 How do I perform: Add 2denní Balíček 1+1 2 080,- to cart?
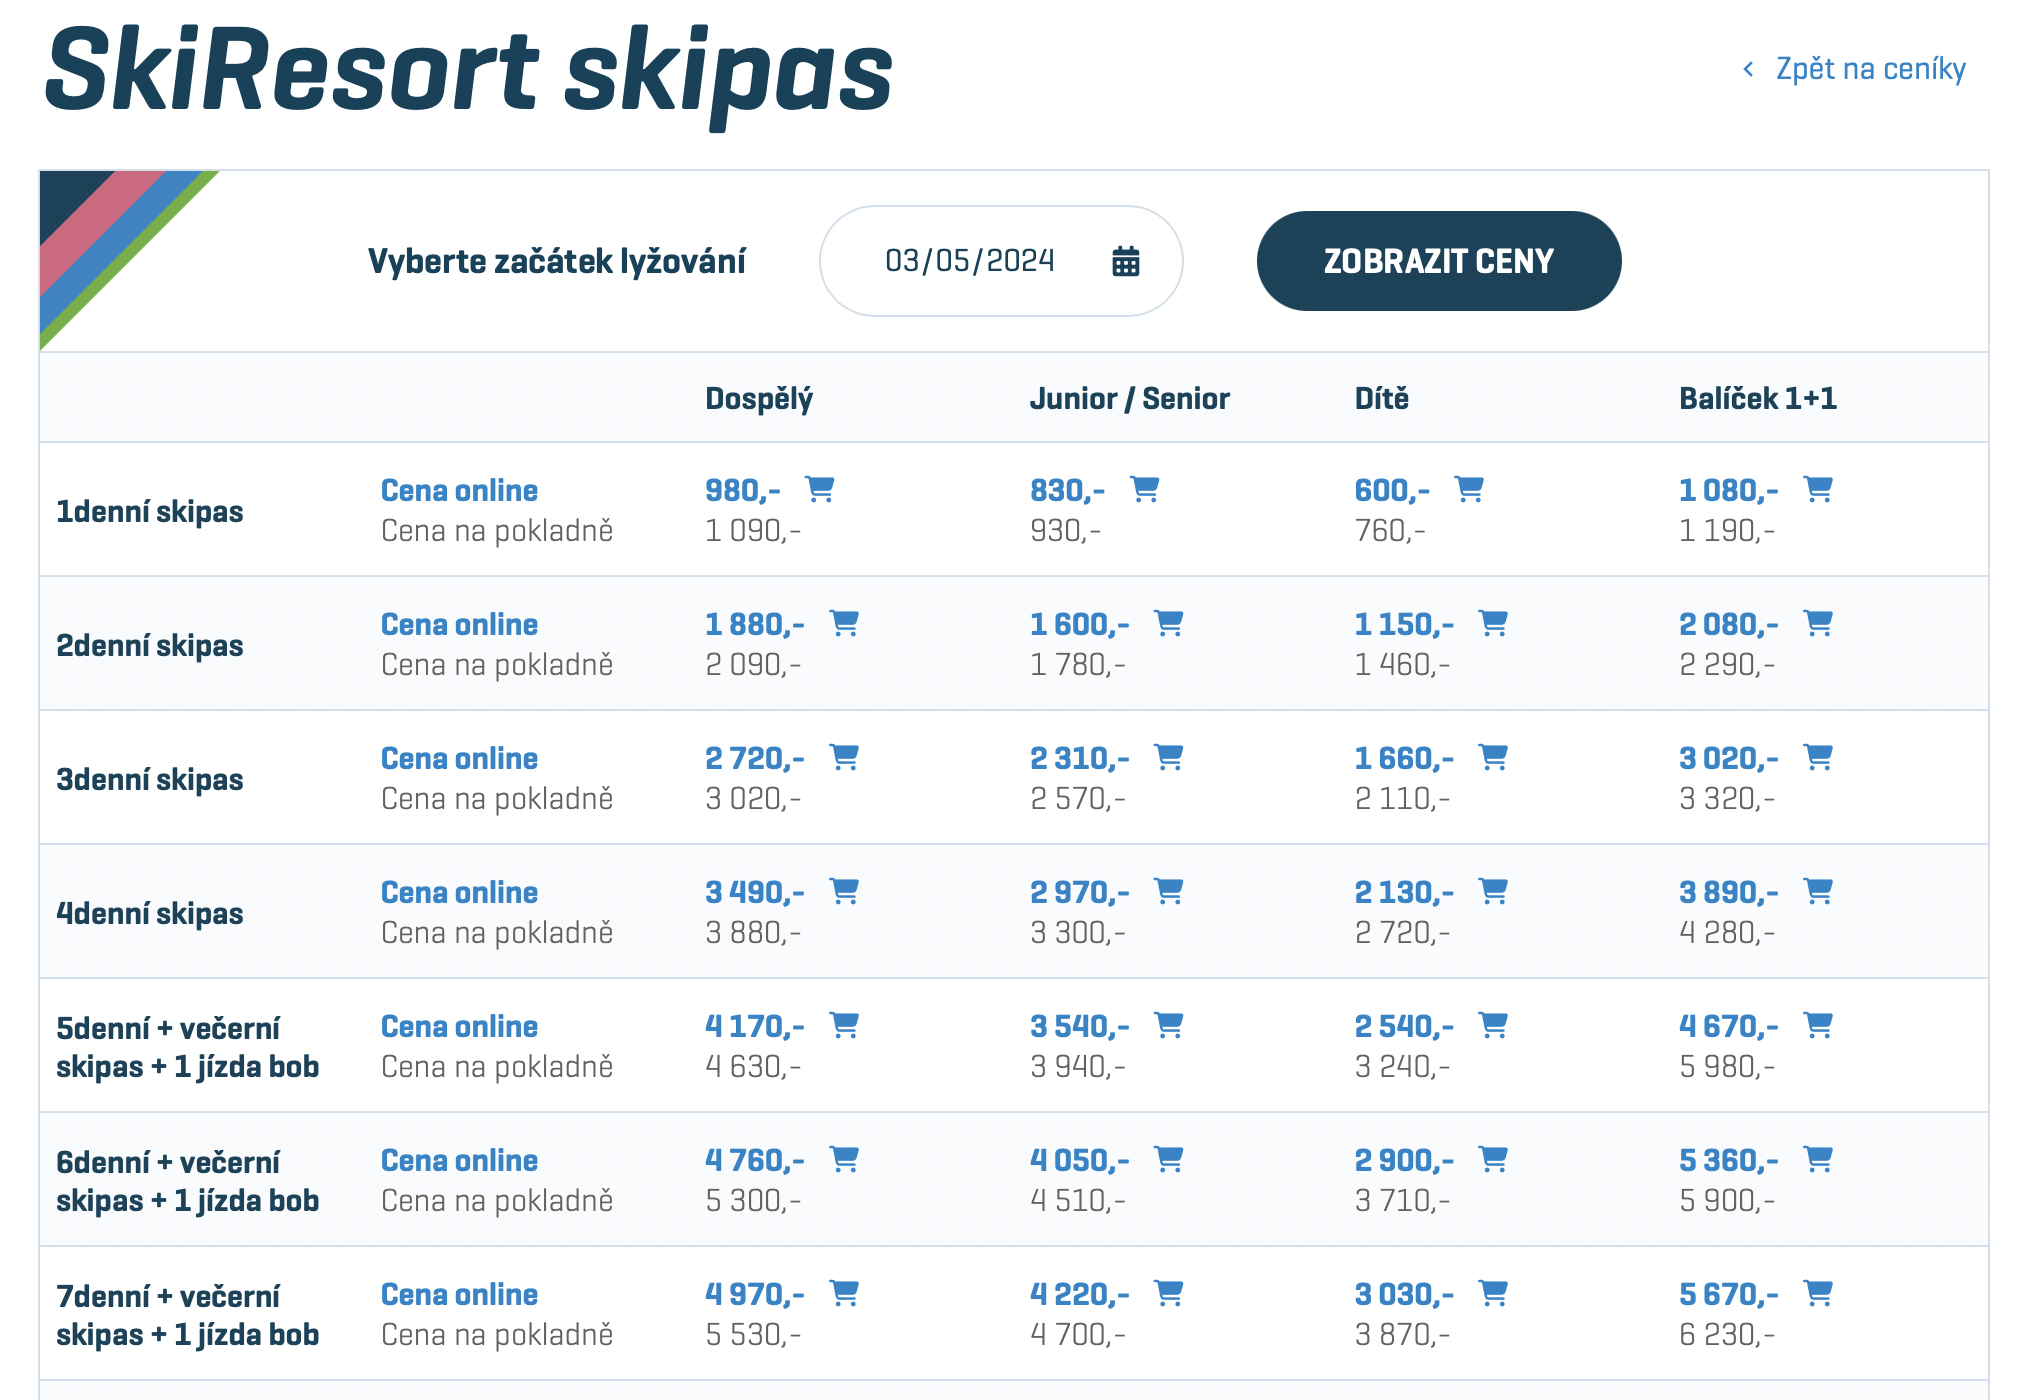click(x=1818, y=623)
